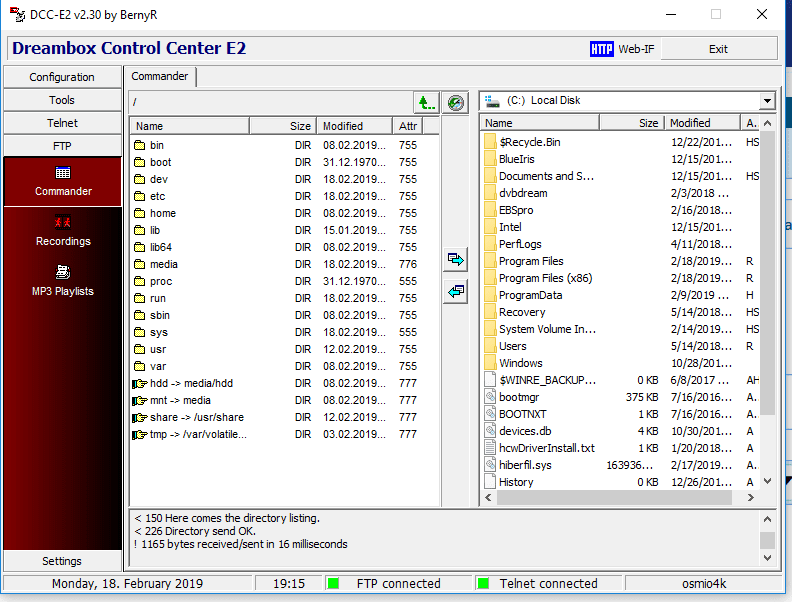Sort remote list by Attr column
This screenshot has width=792, height=602.
[x=408, y=126]
